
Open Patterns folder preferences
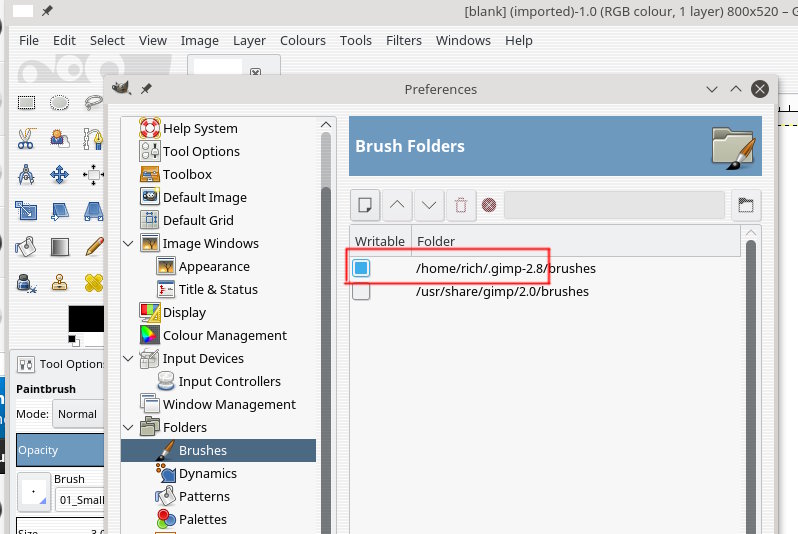click(x=204, y=496)
